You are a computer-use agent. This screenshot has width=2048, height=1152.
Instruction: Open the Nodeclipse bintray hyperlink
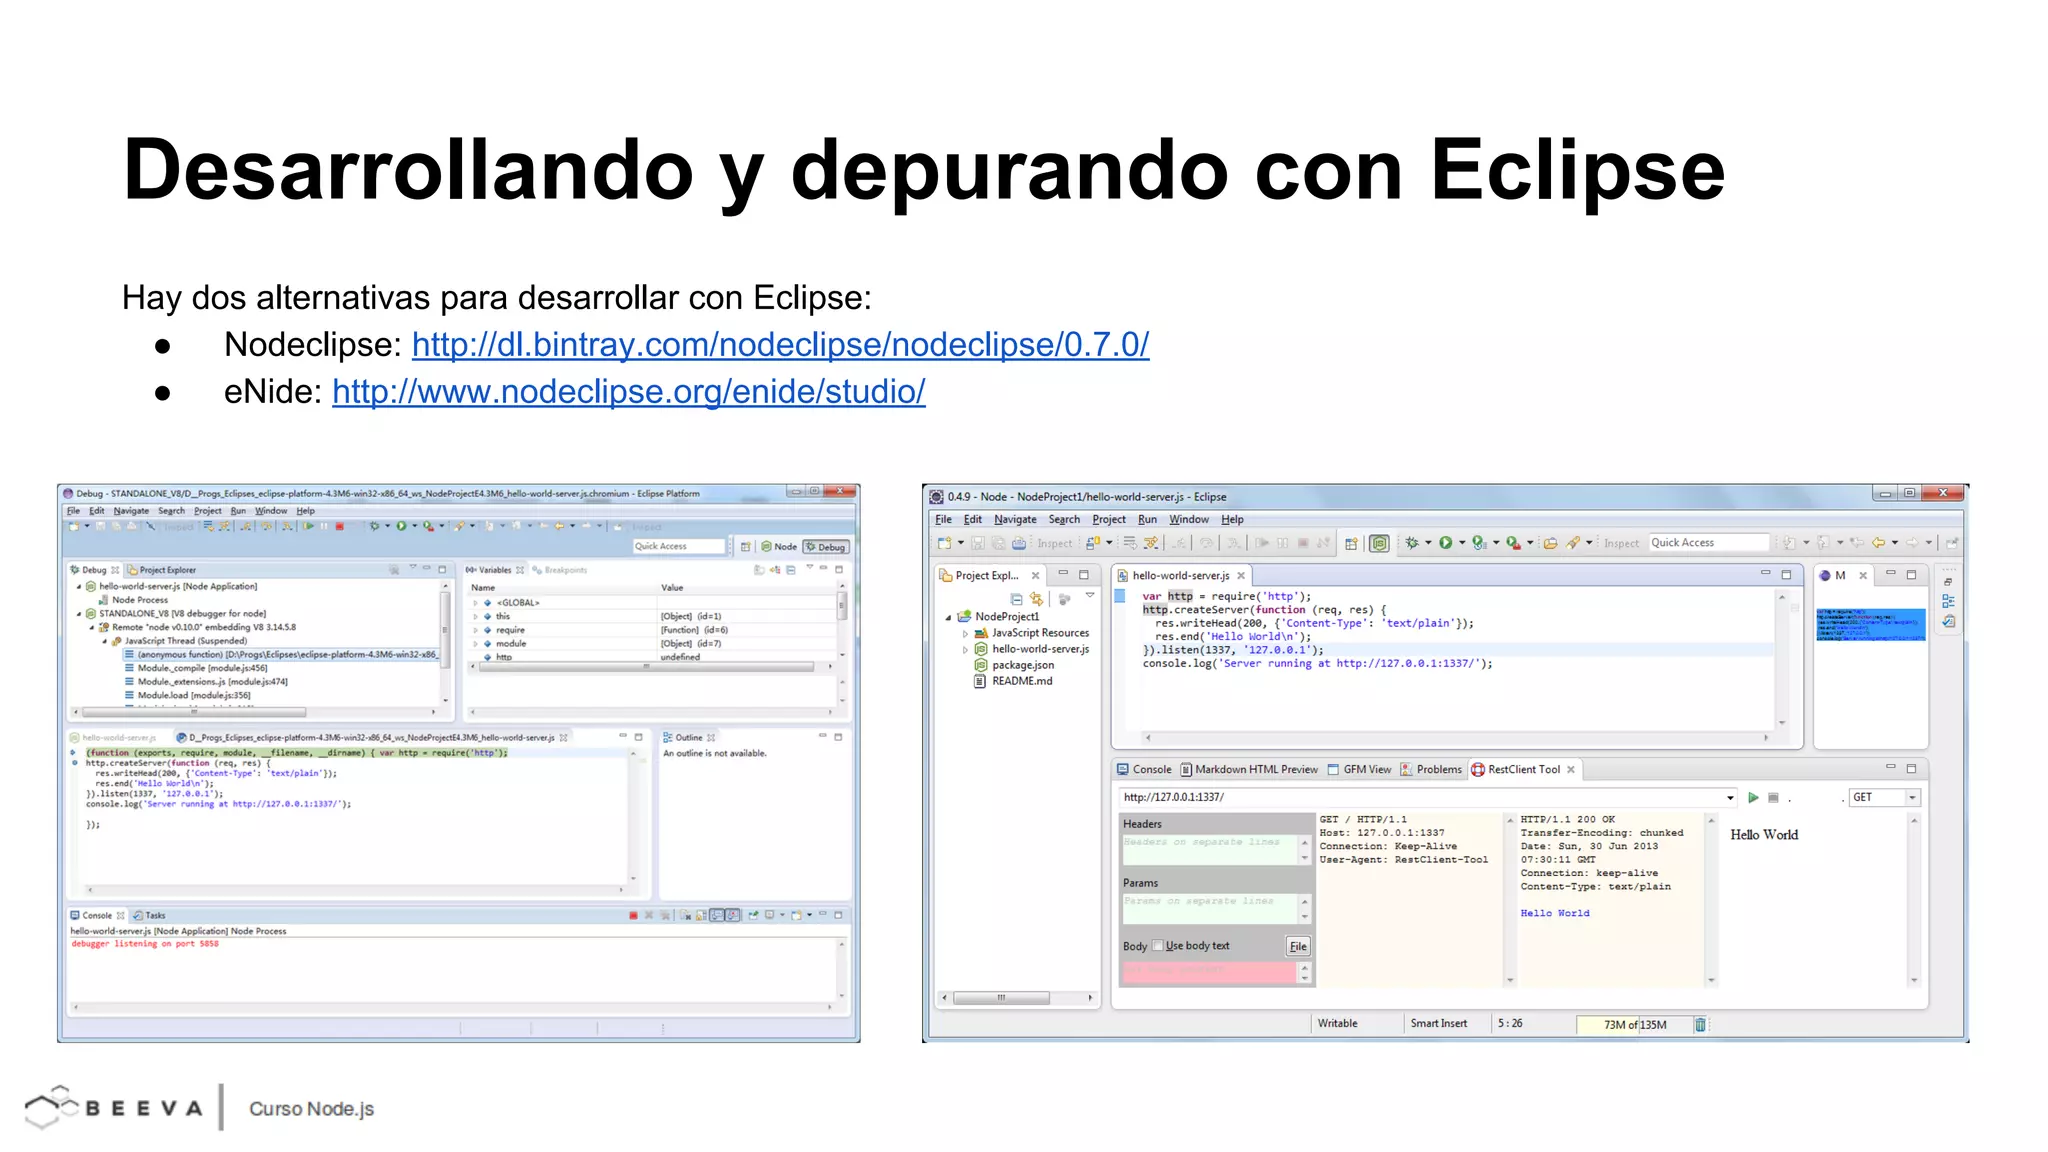point(780,344)
